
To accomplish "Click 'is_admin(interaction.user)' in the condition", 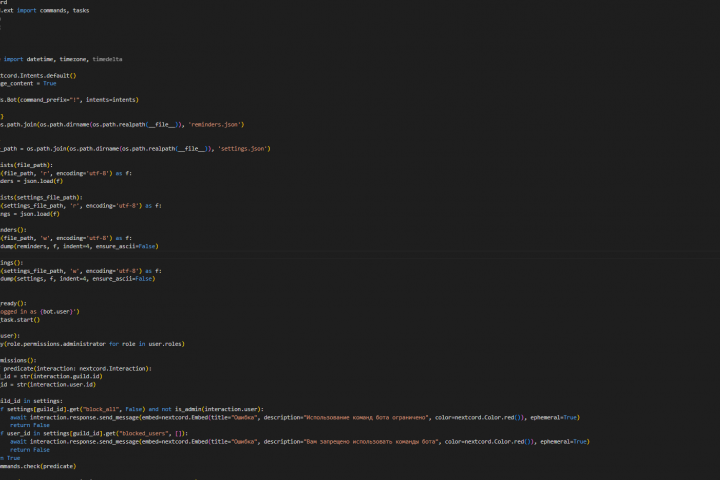I will [x=218, y=409].
